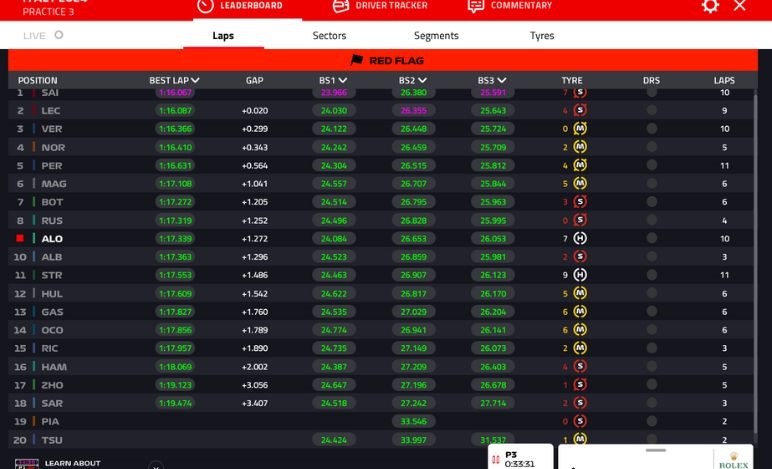Select the ALO driver row
This screenshot has width=772, height=469.
pyautogui.click(x=52, y=239)
